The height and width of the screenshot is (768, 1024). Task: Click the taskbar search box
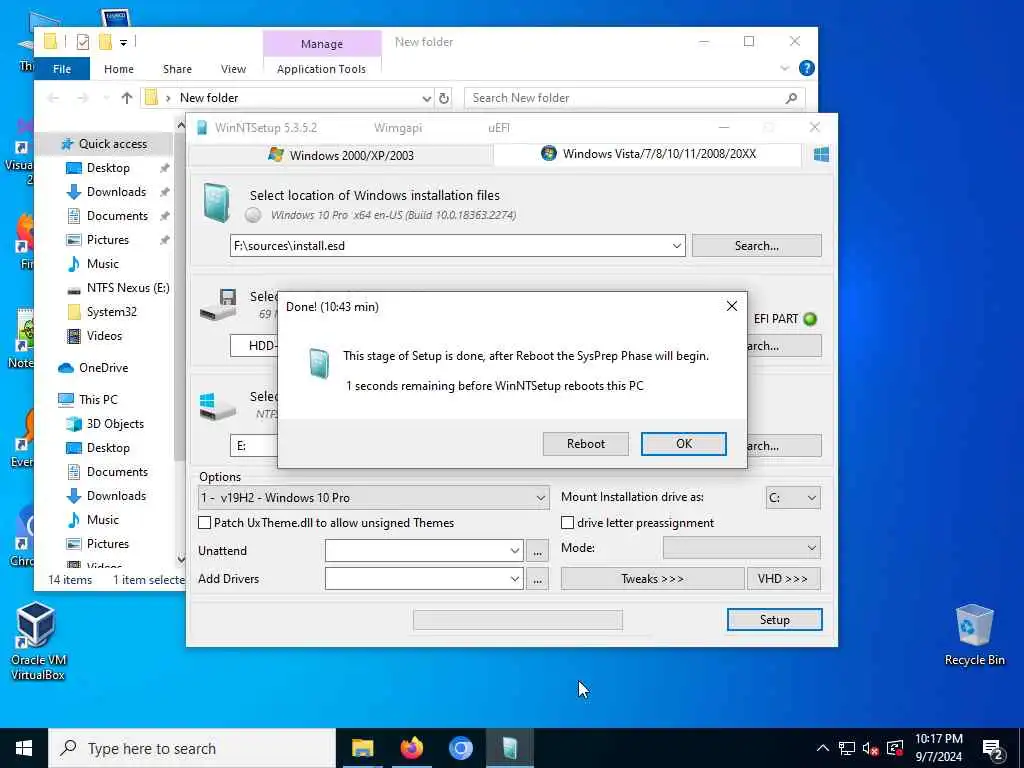192,748
